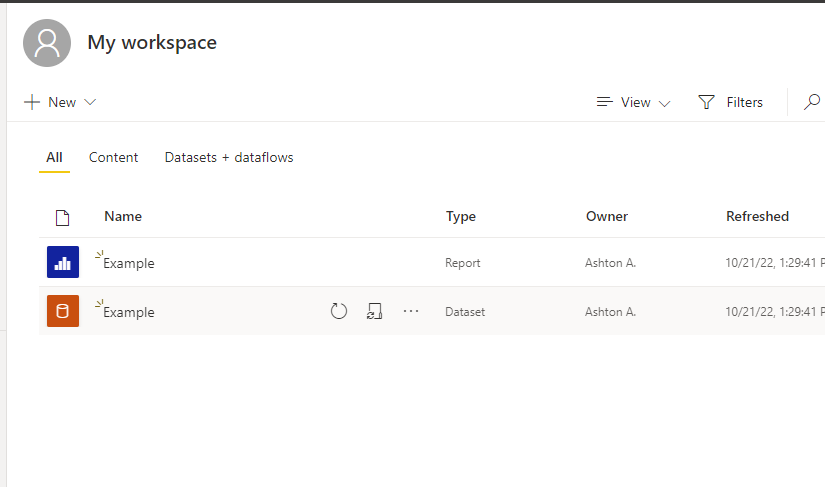Expand the View options dropdown
Image resolution: width=825 pixels, height=487 pixels.
tap(633, 102)
